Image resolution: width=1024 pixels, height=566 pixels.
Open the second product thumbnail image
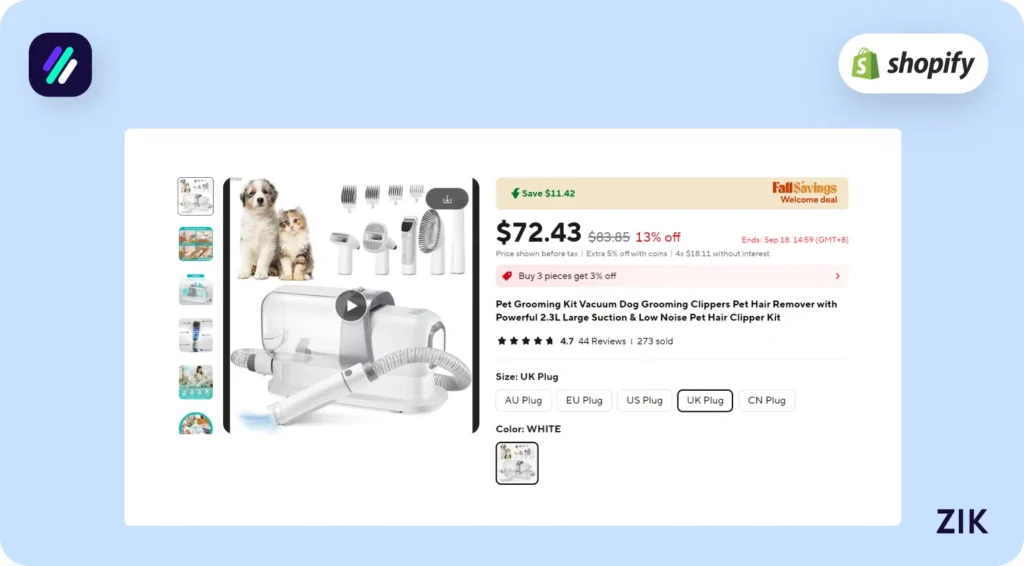[x=195, y=243]
